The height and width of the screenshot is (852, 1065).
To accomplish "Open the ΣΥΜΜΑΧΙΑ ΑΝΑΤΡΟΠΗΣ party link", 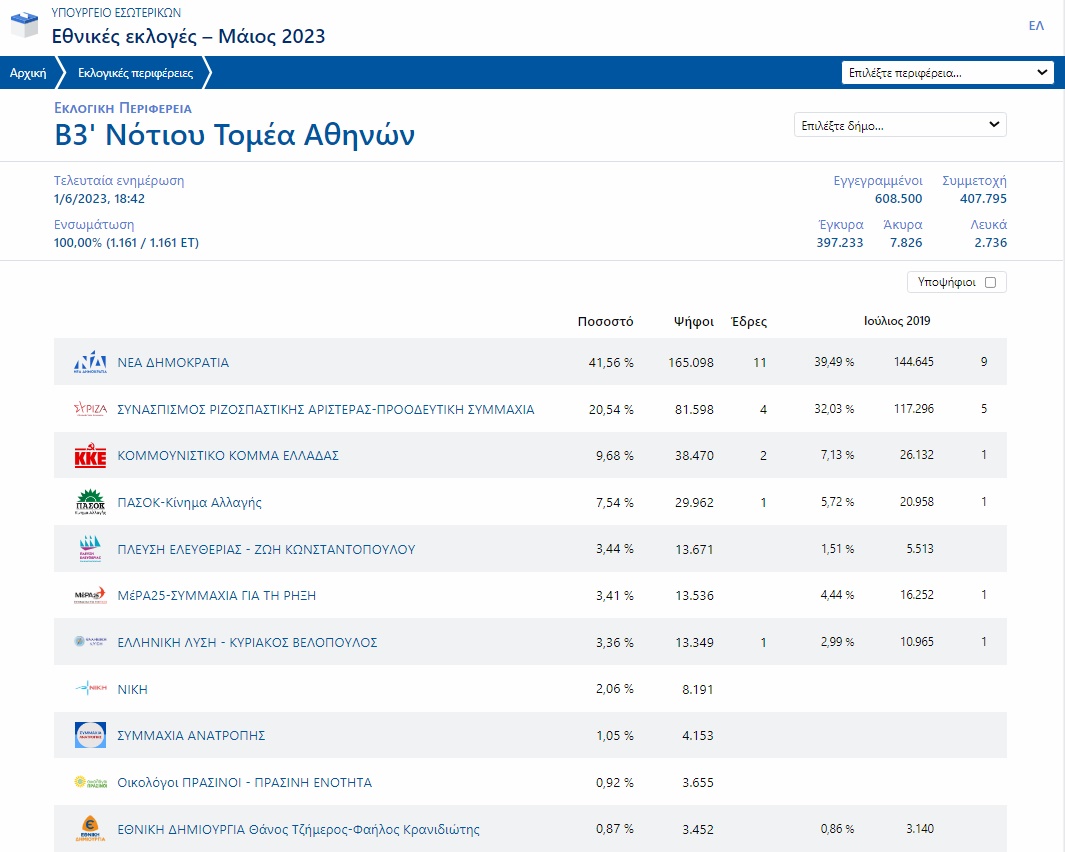I will click(x=192, y=736).
